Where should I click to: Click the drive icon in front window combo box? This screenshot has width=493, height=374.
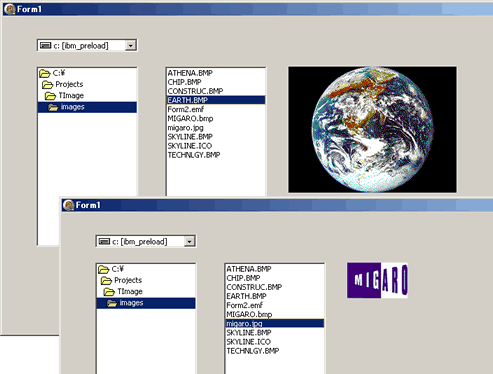pyautogui.click(x=104, y=241)
